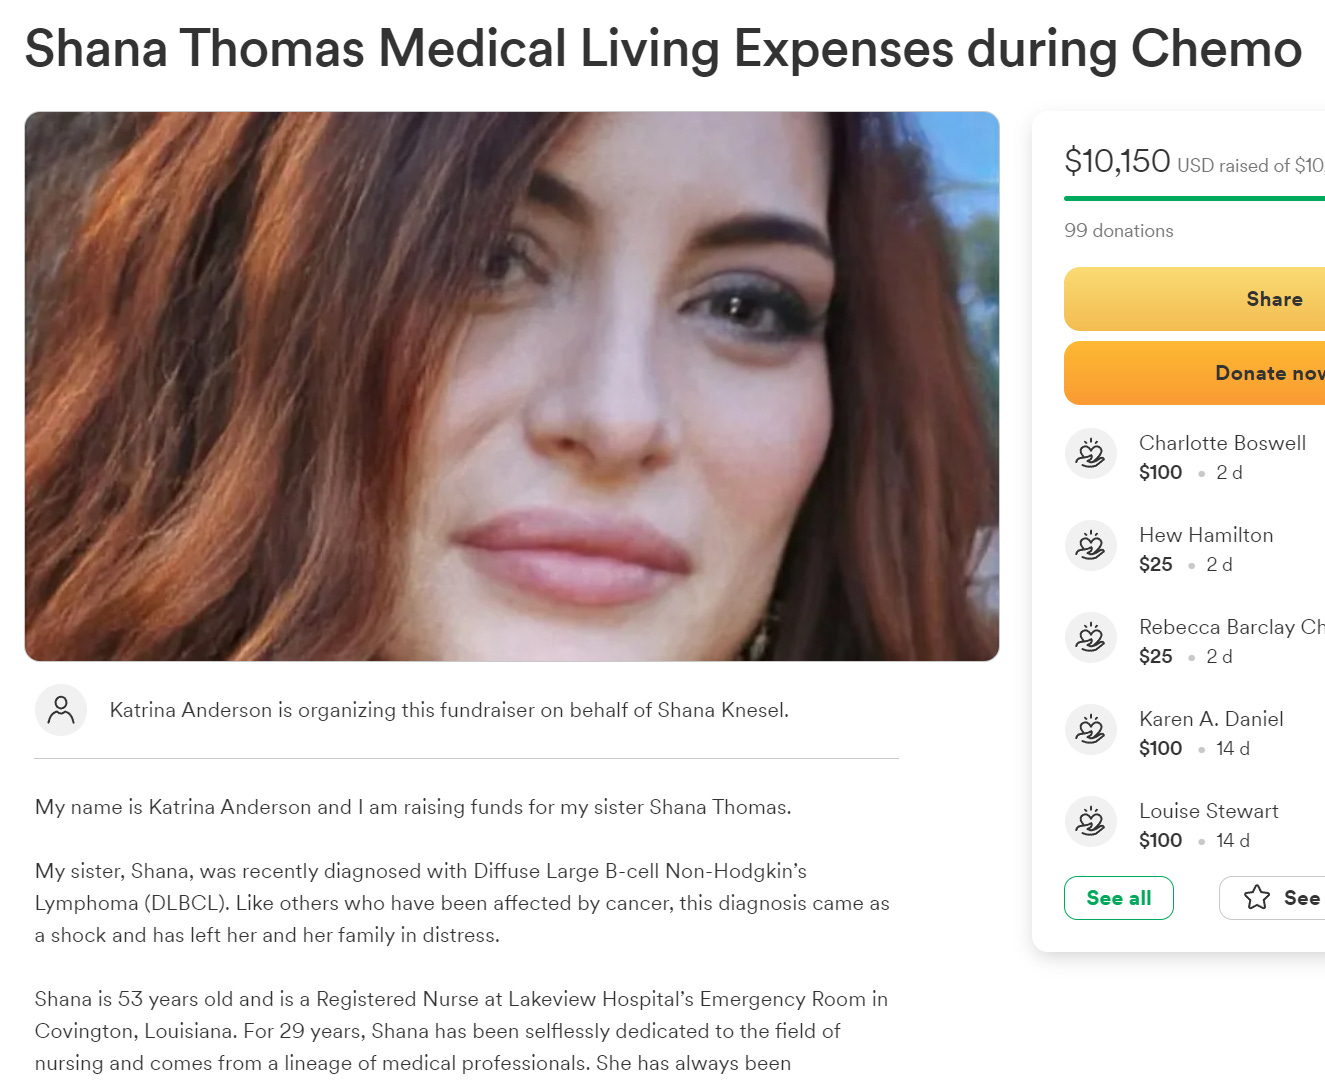Click the donation icon beside Karen A. Daniel
This screenshot has height=1080, width=1325.
[1090, 730]
